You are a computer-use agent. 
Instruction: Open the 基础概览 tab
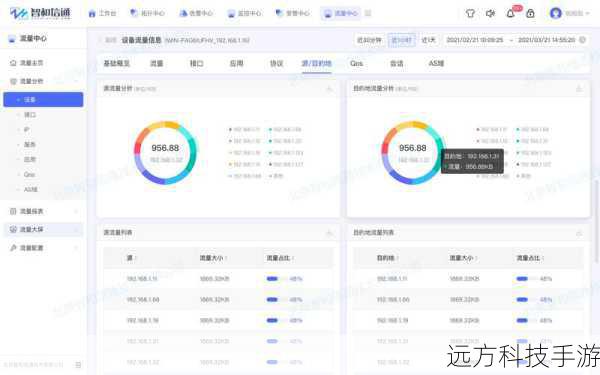pyautogui.click(x=117, y=64)
